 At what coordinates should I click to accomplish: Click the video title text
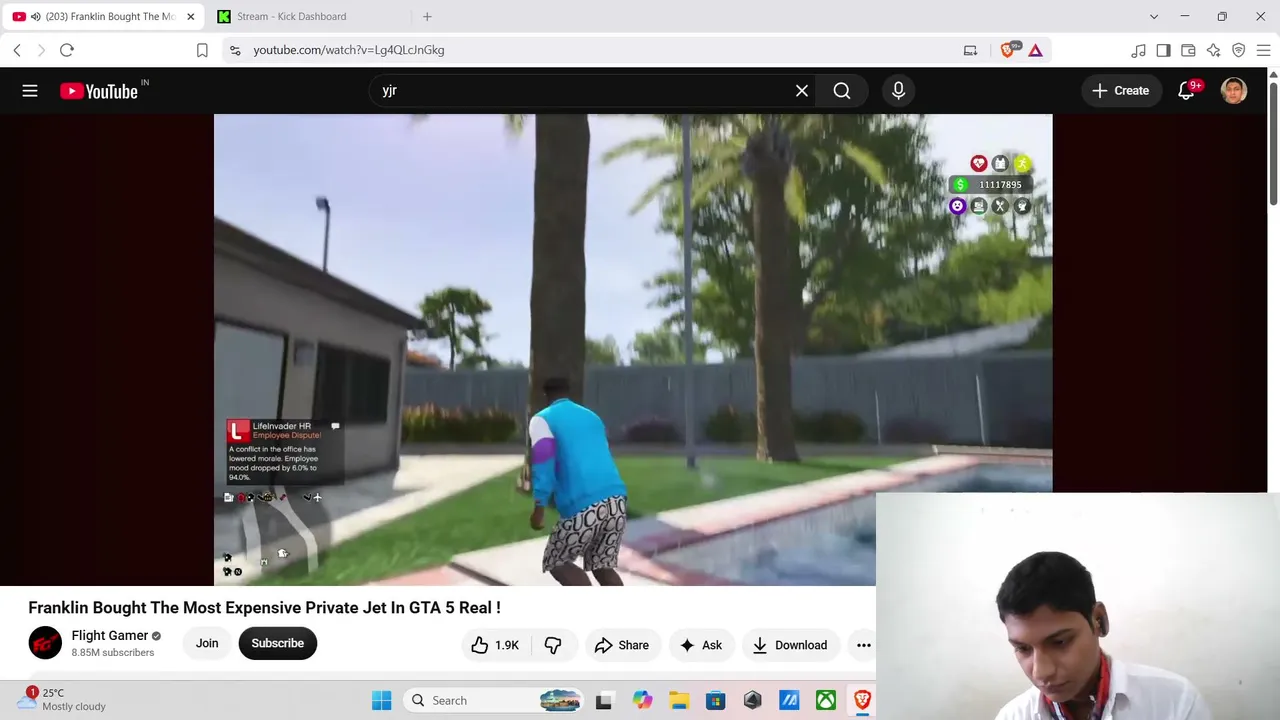pyautogui.click(x=264, y=608)
